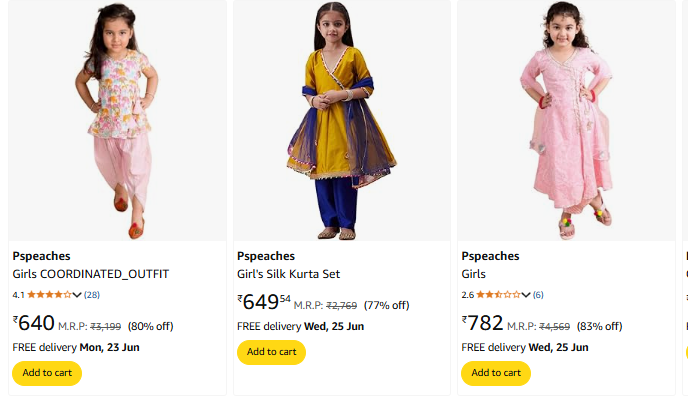Open the 6 reviews link
The image size is (688, 399).
pyautogui.click(x=538, y=295)
